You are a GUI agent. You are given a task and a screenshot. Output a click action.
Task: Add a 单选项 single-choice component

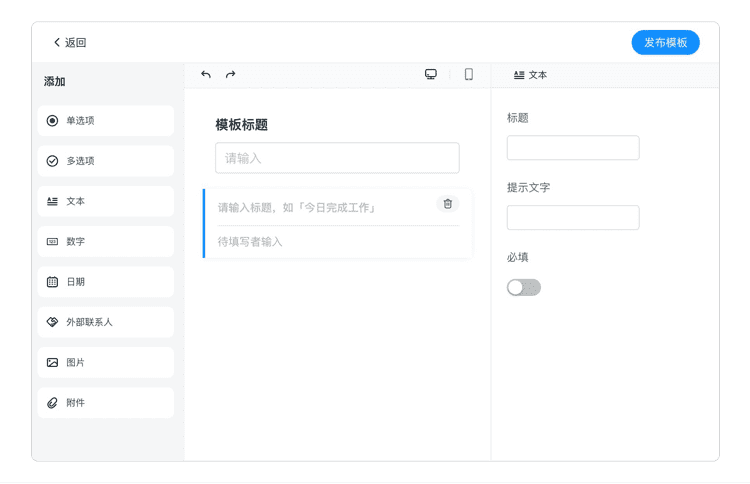(x=106, y=121)
